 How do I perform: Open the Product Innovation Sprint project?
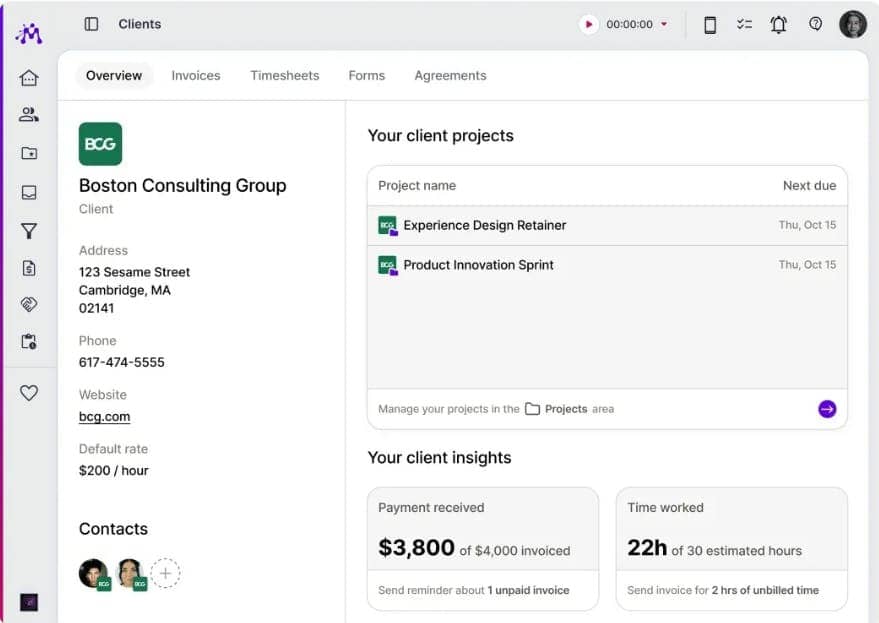click(x=607, y=265)
